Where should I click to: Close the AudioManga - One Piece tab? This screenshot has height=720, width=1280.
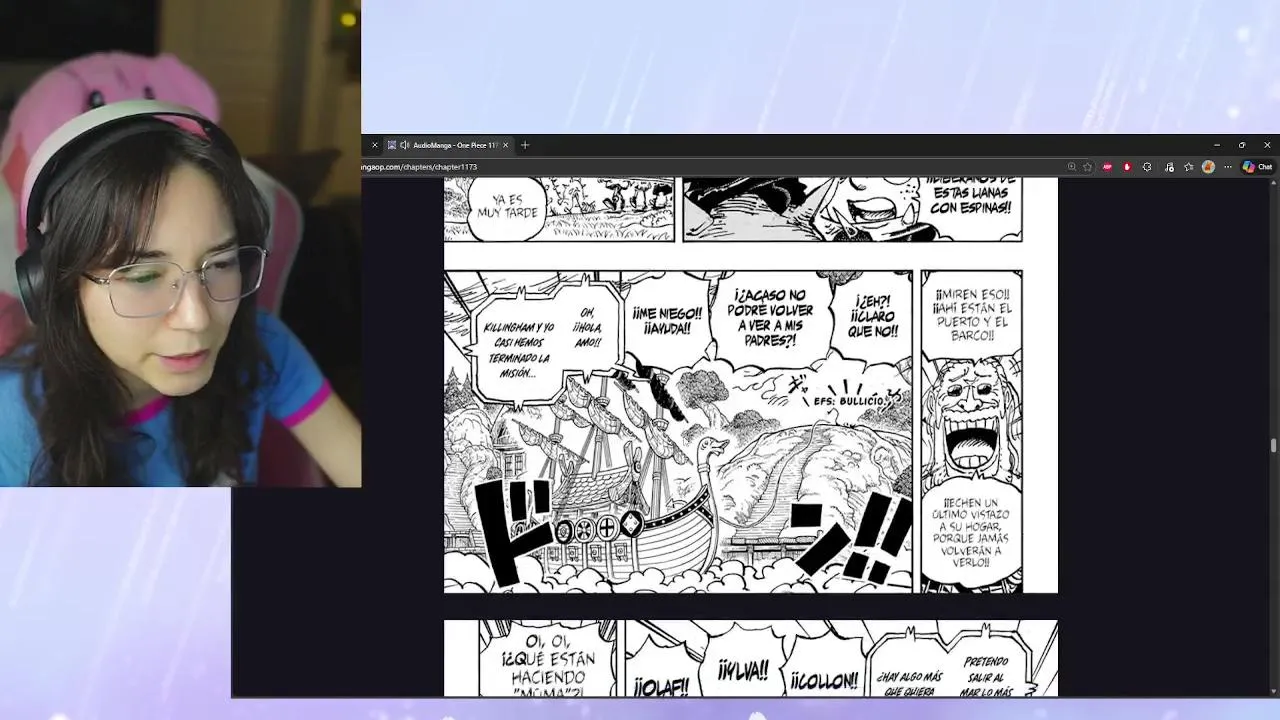pyautogui.click(x=505, y=145)
